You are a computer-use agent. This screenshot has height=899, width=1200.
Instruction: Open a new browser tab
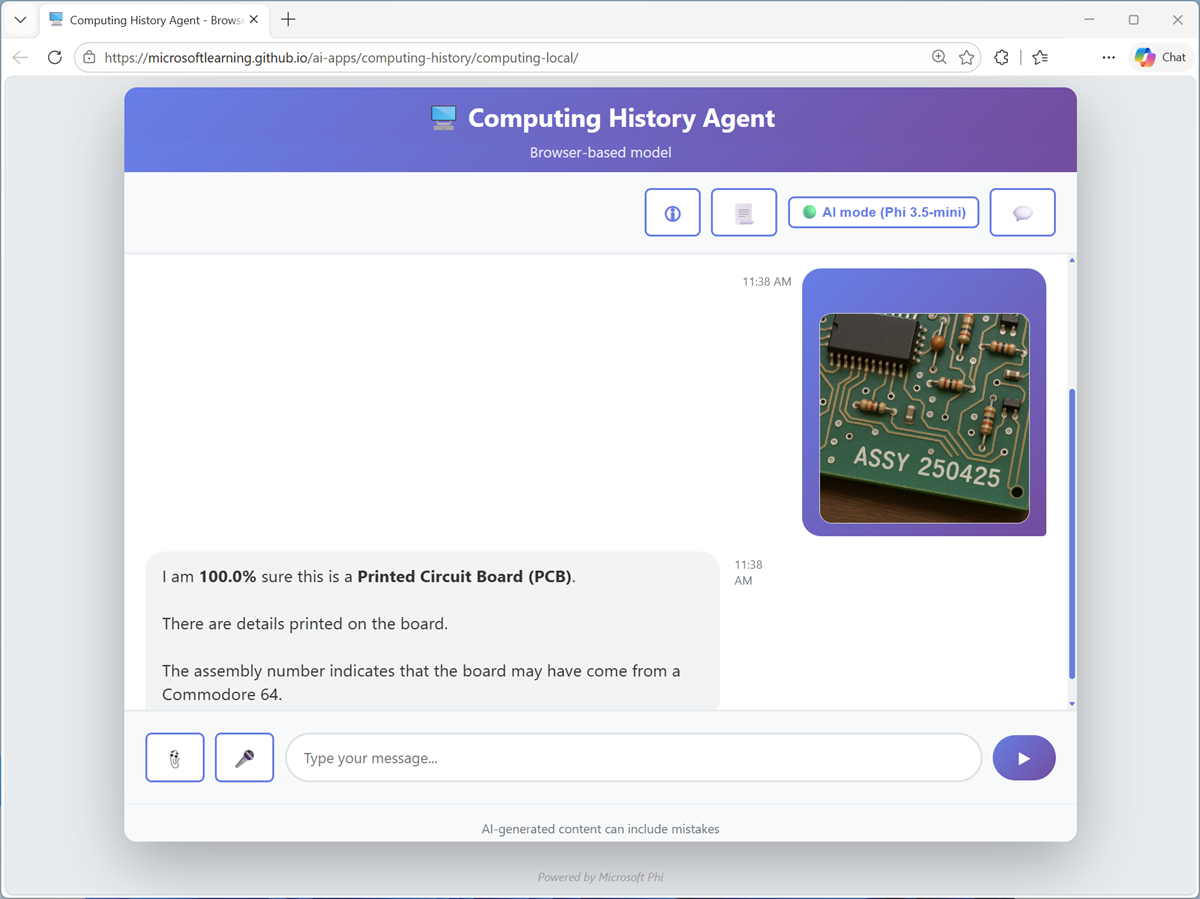288,20
